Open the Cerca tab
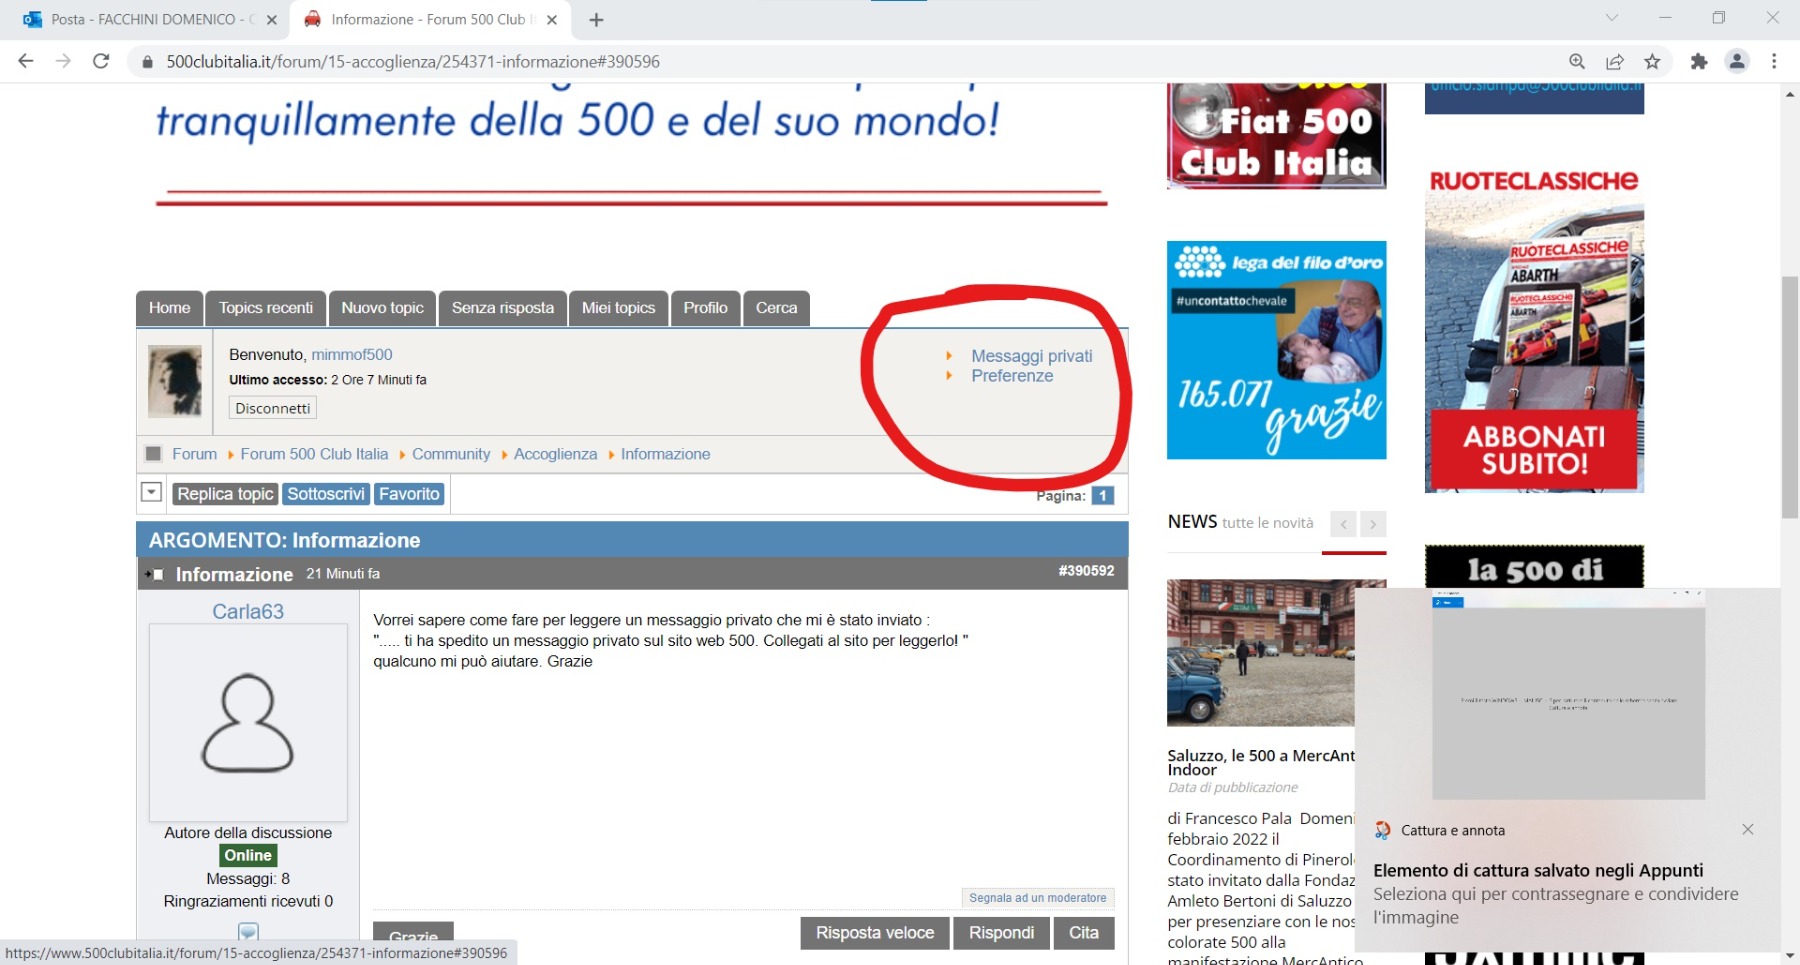Viewport: 1800px width, 965px height. coord(777,308)
